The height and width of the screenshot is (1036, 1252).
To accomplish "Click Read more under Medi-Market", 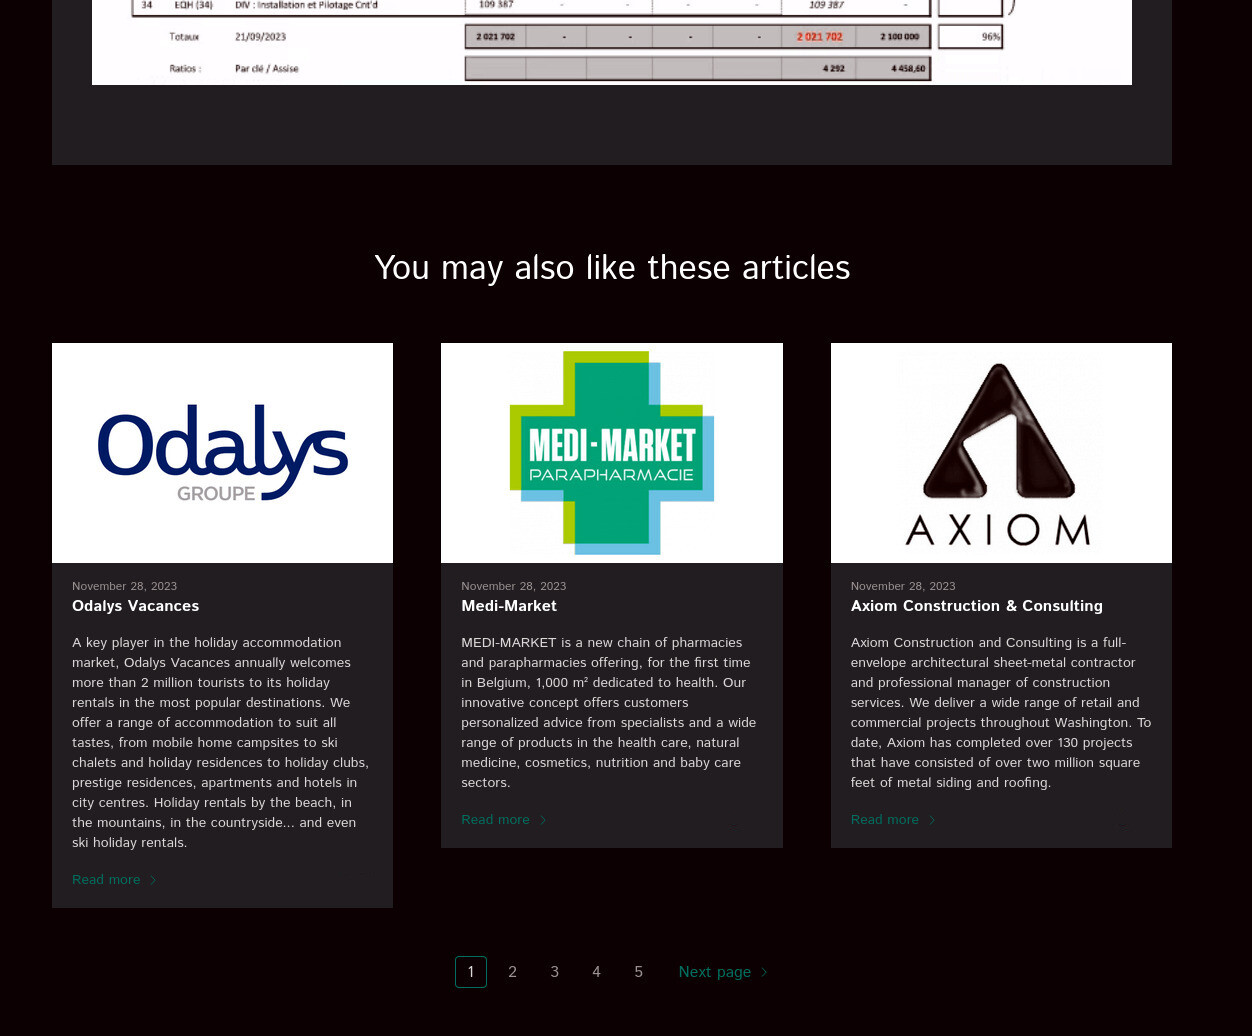I will click(495, 820).
